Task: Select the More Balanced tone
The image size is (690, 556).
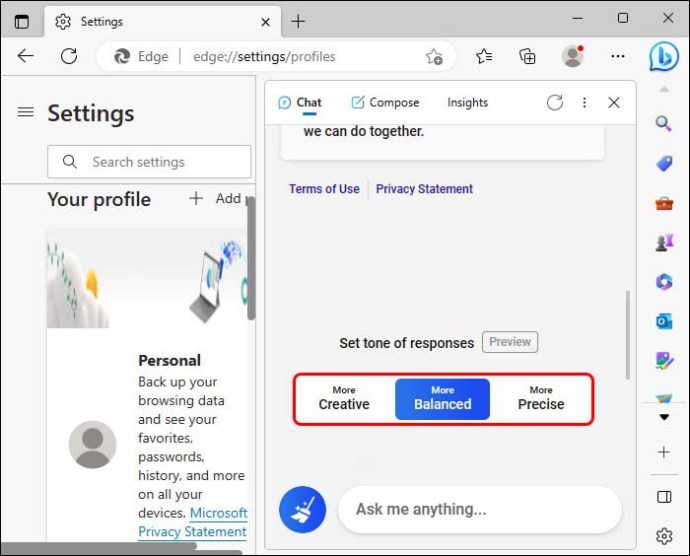Action: 442,399
